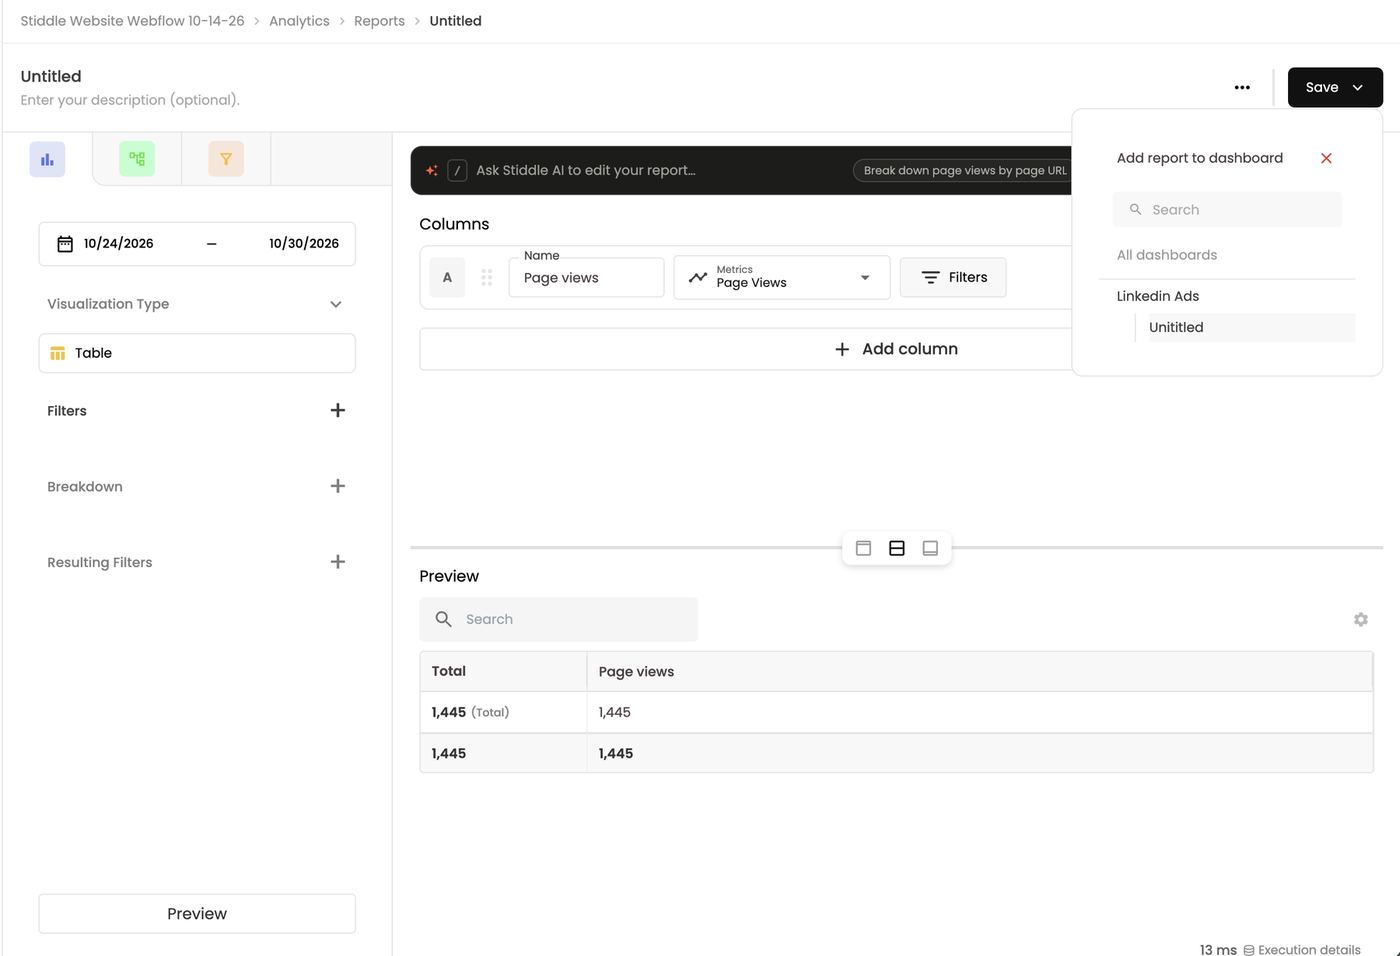
Task: Switch to top-panel-only layout icon
Action: [x=864, y=548]
